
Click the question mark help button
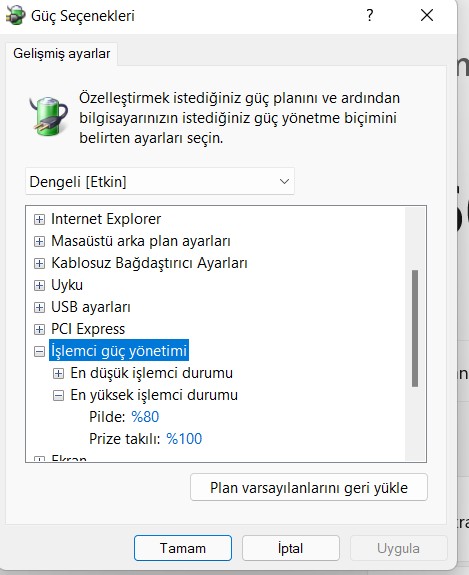[x=370, y=15]
